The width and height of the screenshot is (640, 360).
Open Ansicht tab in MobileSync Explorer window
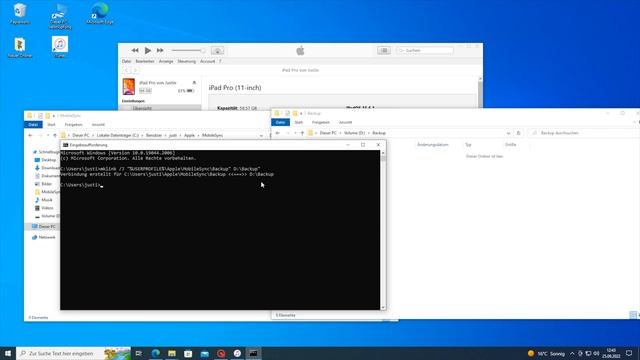(98, 124)
